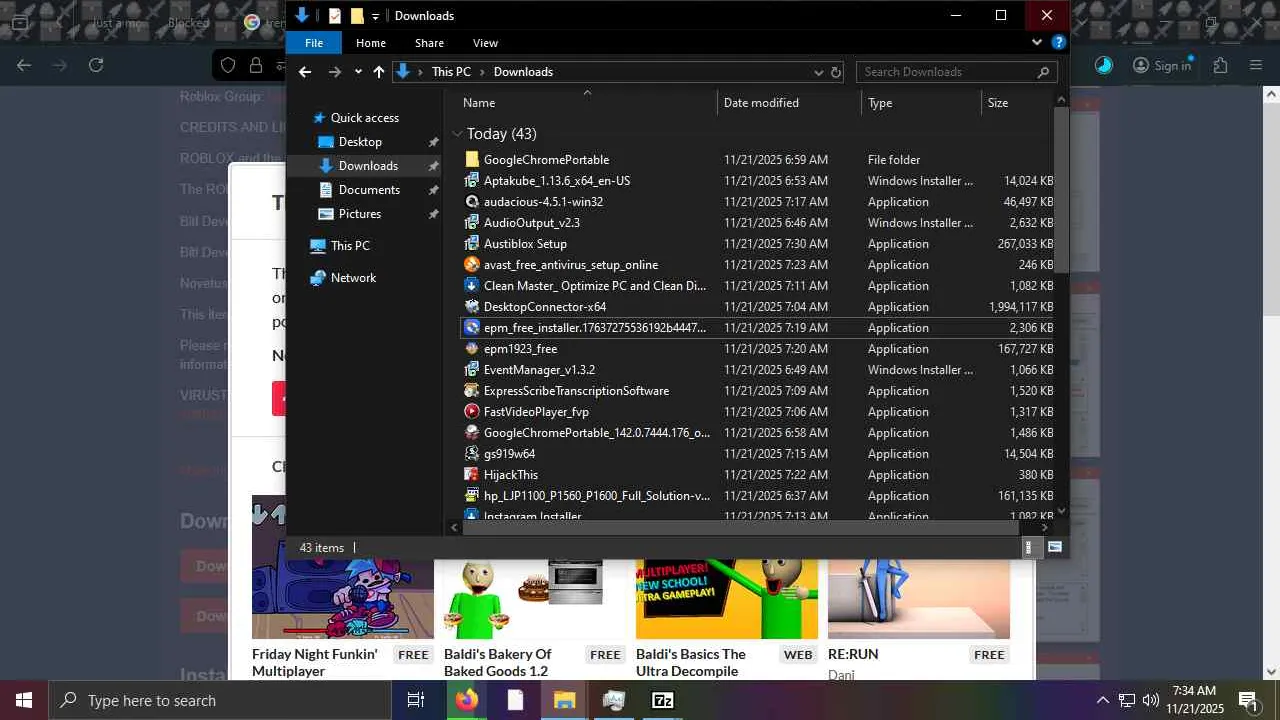
Task: Select the epm_free_installer file icon
Action: pos(473,328)
